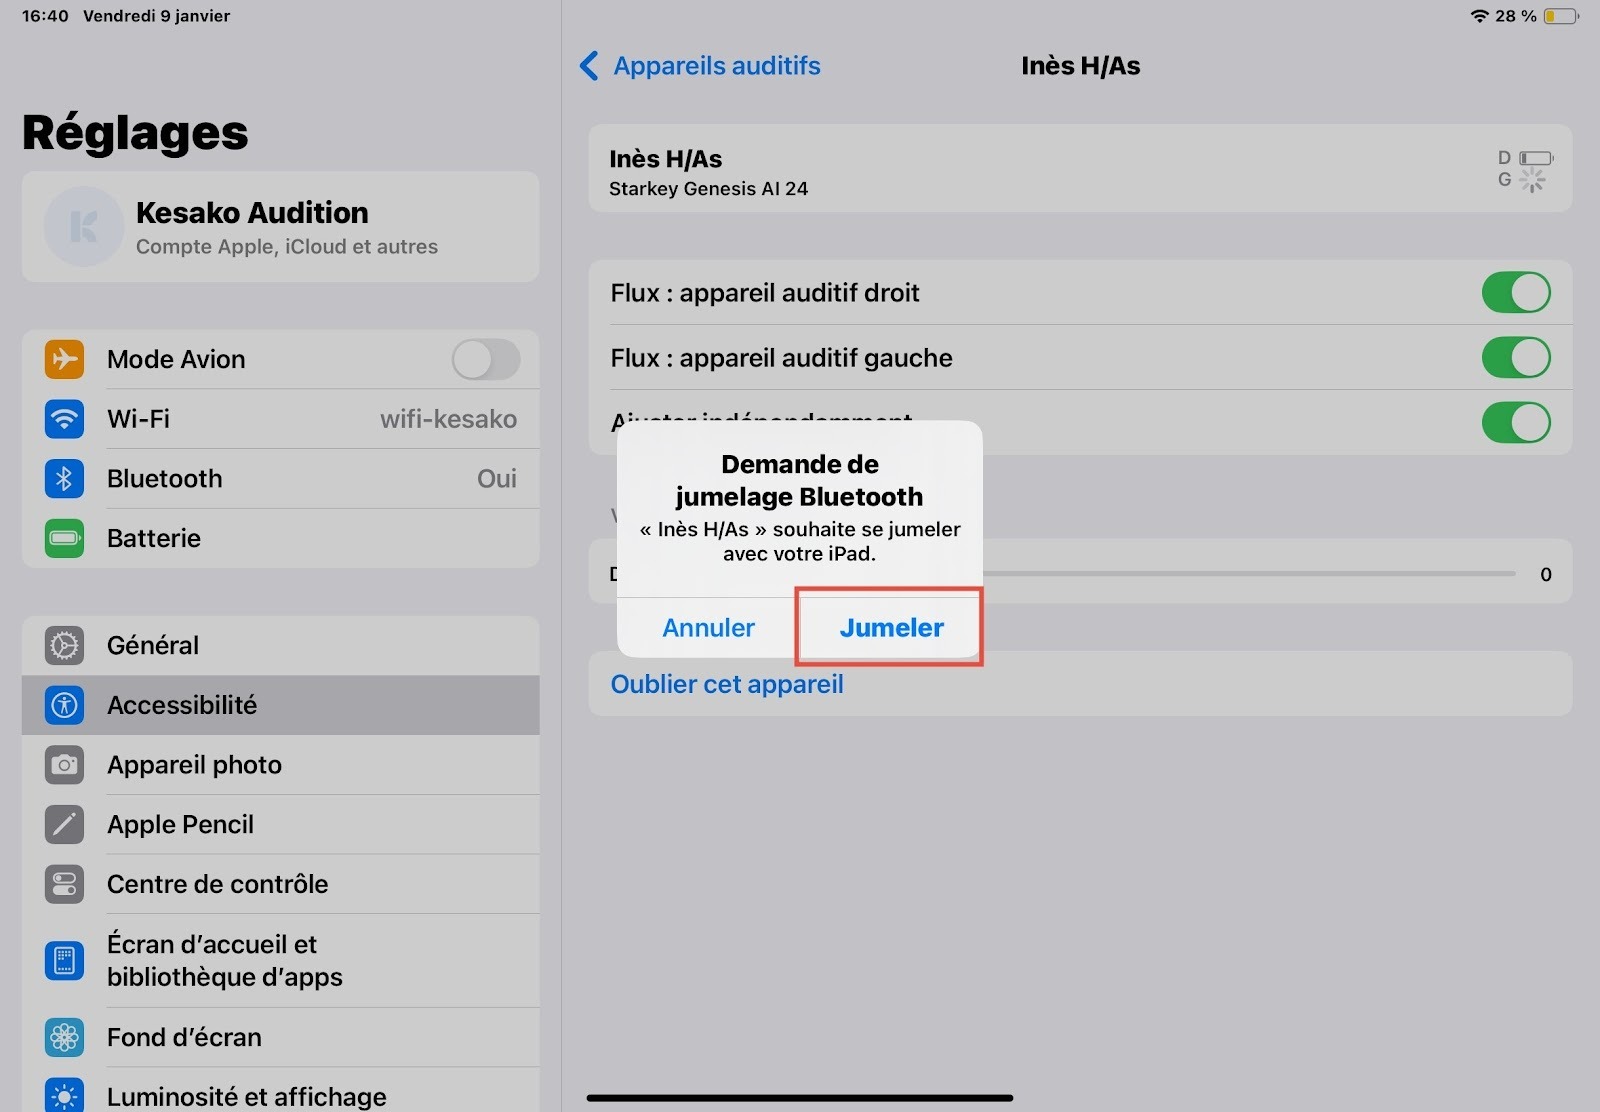Tap the Général gear icon
The width and height of the screenshot is (1600, 1112).
(x=64, y=645)
